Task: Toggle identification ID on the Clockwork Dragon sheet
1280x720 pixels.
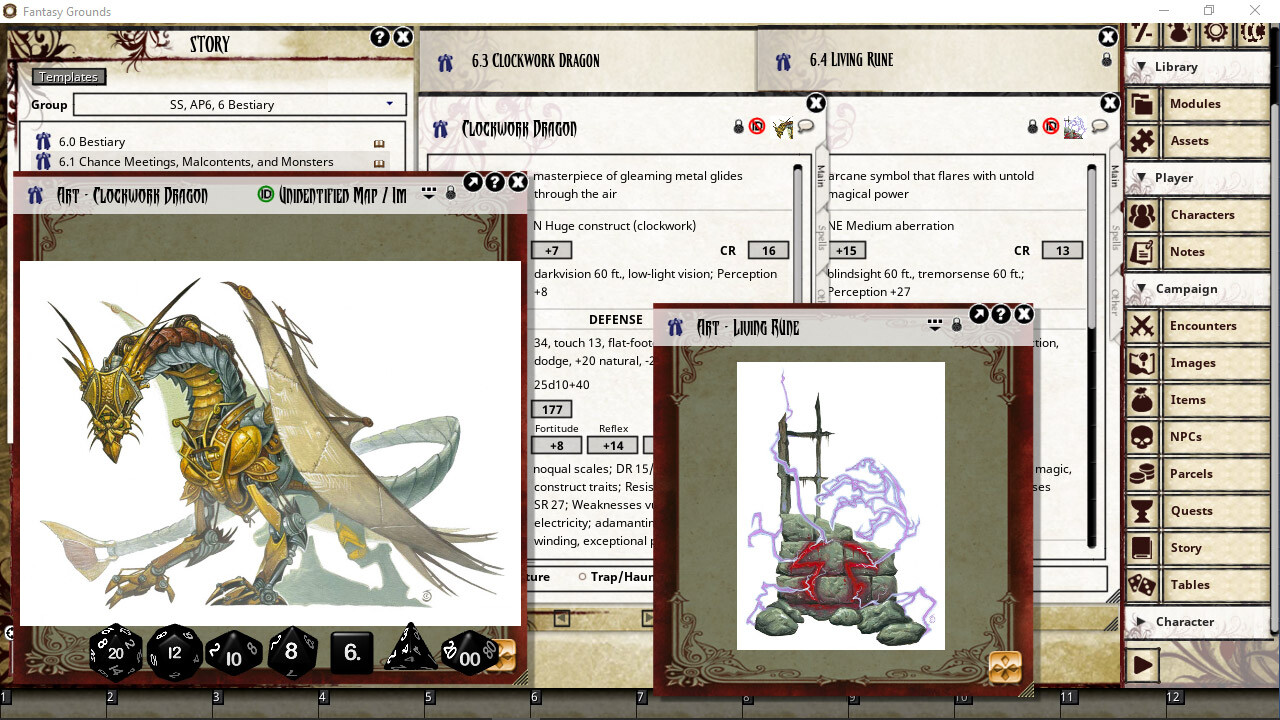Action: coord(756,126)
